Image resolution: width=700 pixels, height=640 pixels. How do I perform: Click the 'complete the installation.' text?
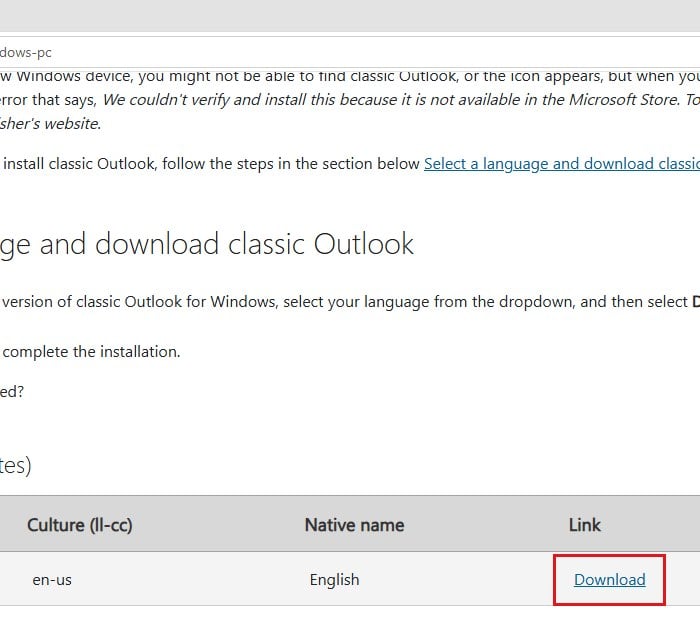coord(92,352)
